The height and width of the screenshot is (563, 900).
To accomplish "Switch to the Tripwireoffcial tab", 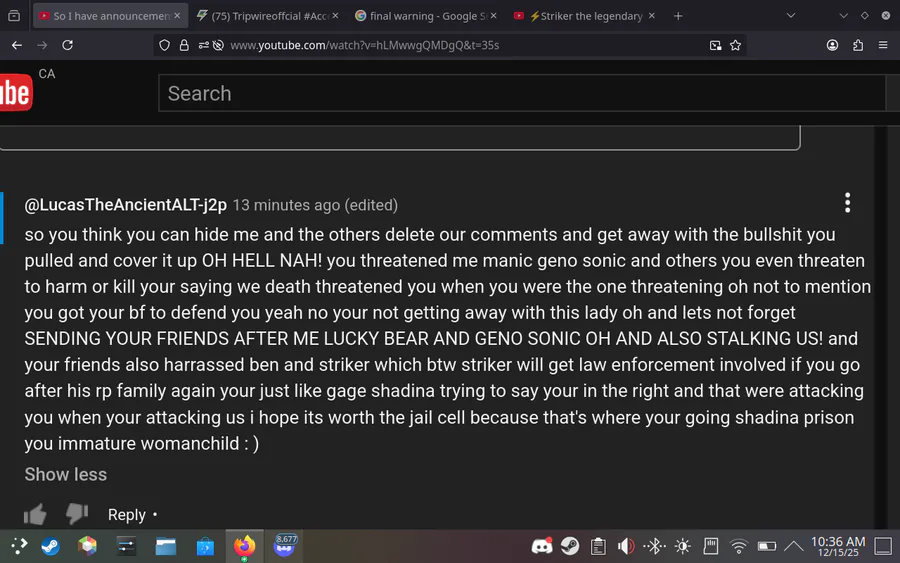I will (266, 16).
